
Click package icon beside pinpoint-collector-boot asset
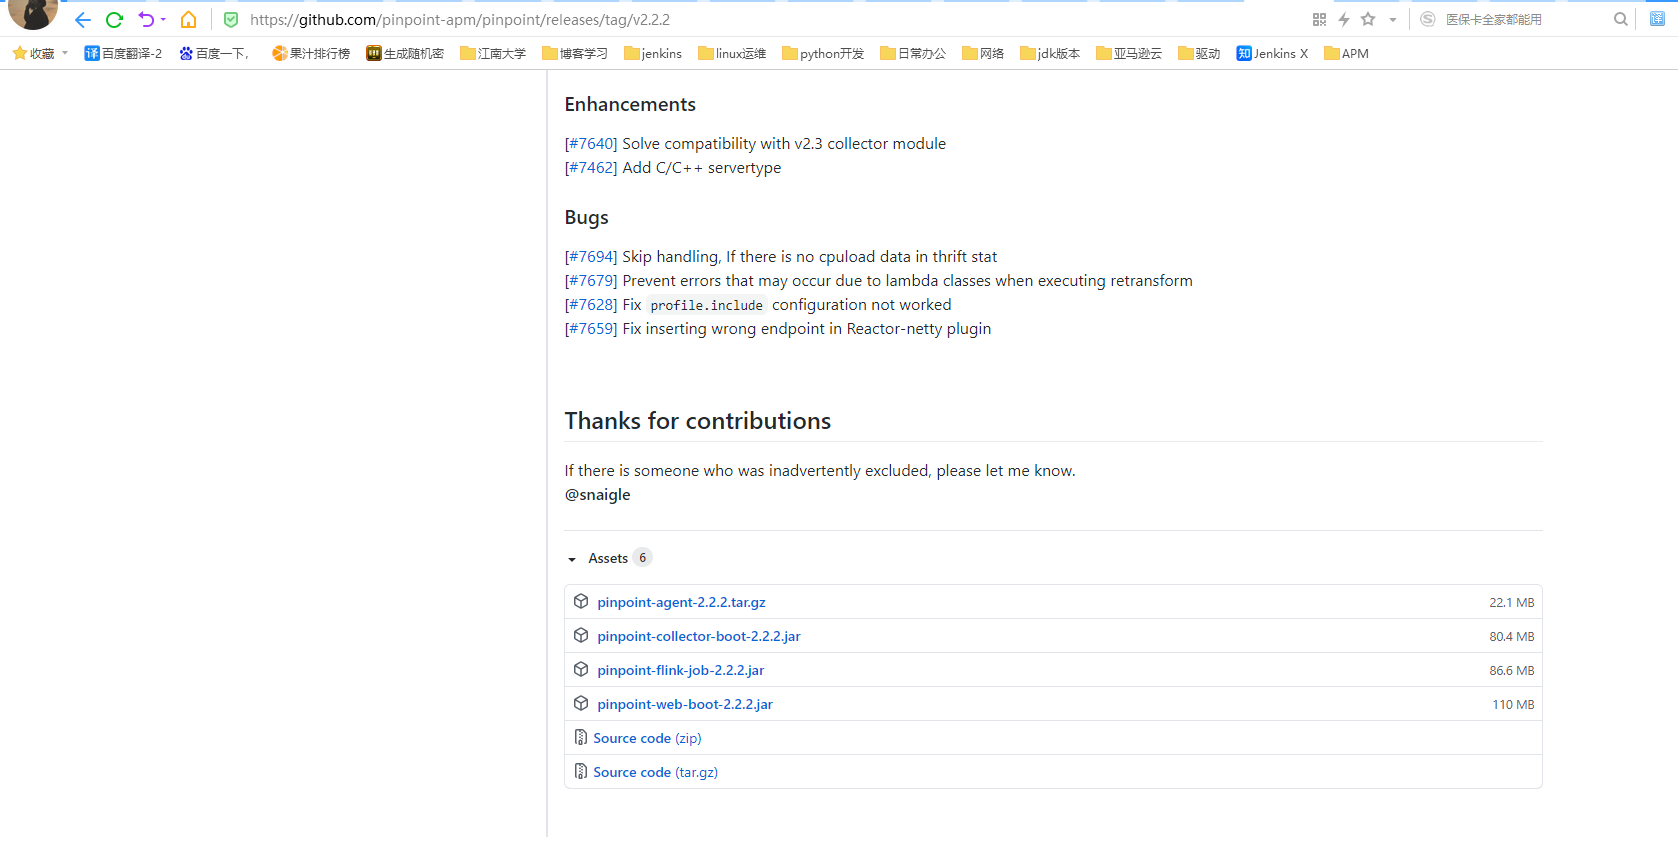pyautogui.click(x=581, y=635)
